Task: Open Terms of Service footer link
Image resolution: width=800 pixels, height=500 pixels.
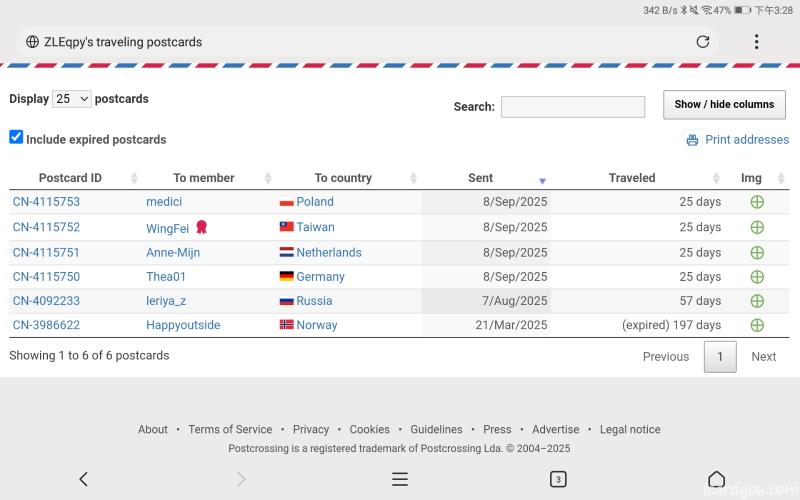Action: 230,429
